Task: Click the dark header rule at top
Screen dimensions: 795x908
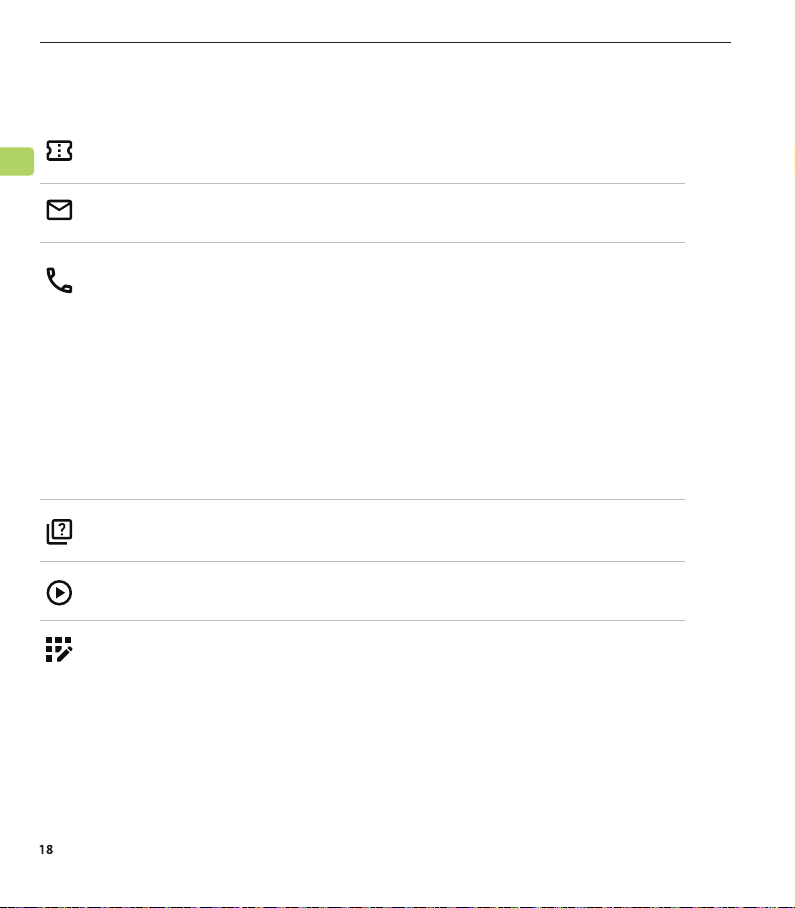Action: (385, 42)
